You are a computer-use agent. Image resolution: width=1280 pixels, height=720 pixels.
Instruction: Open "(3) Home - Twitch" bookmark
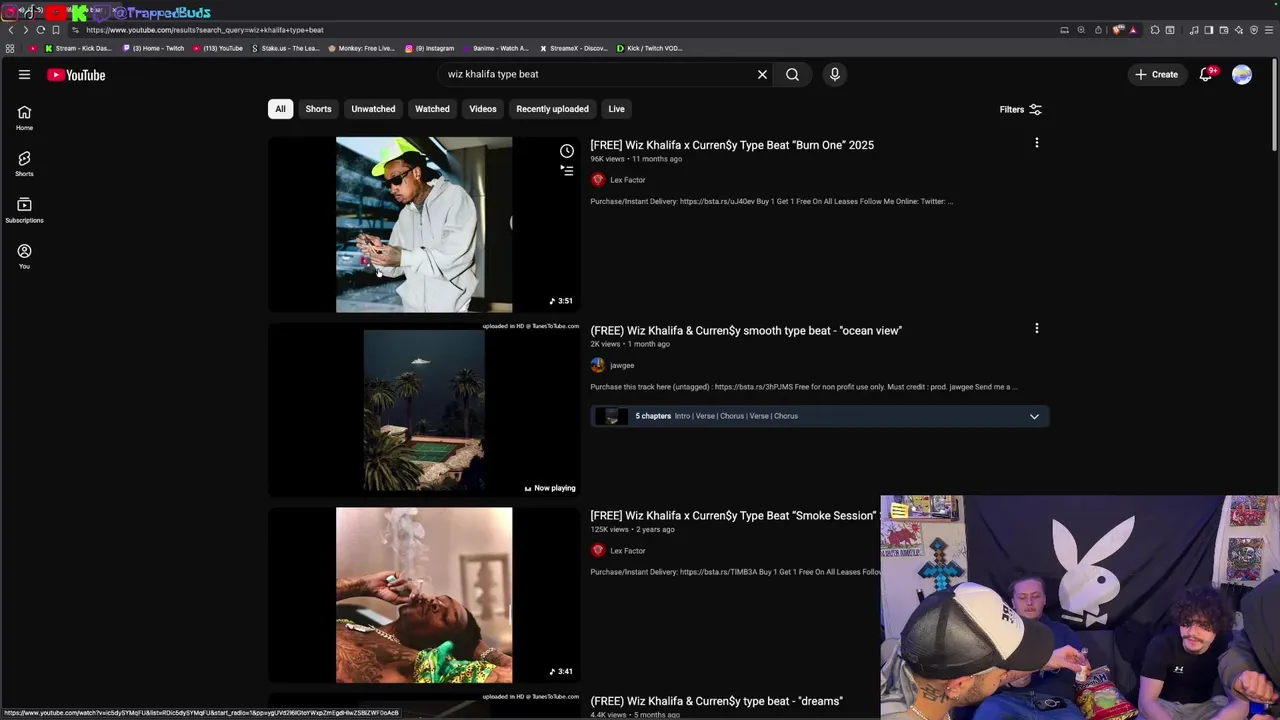coord(153,48)
